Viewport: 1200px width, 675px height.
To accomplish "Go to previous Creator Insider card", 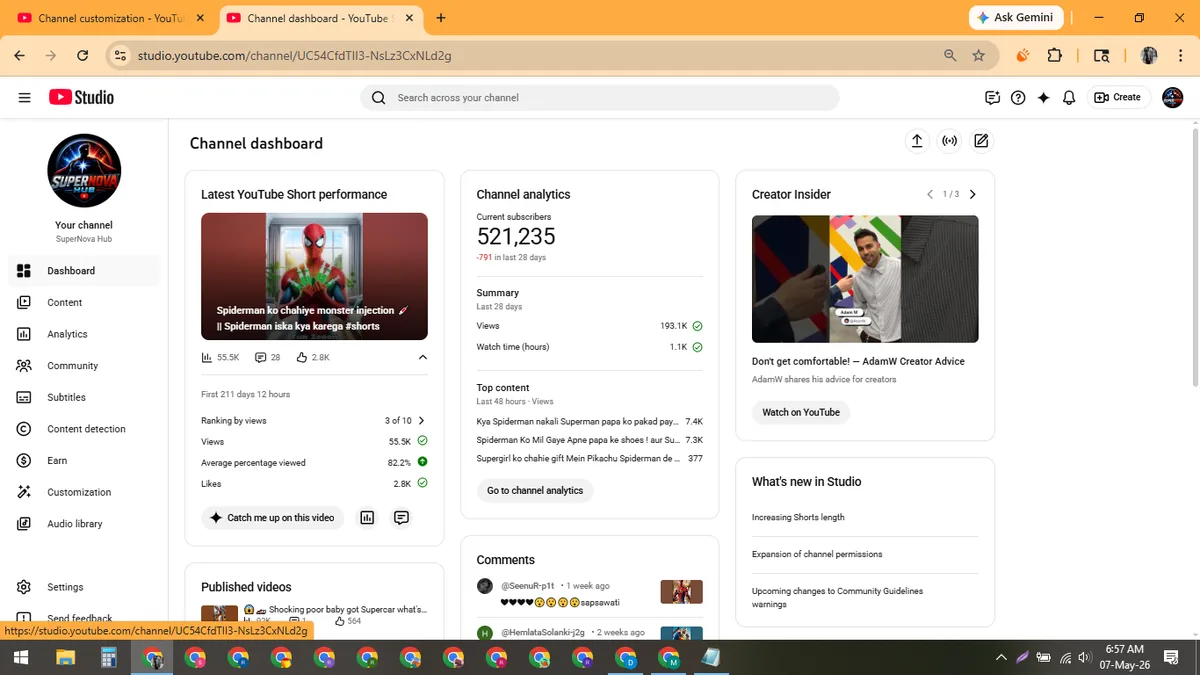I will (930, 194).
